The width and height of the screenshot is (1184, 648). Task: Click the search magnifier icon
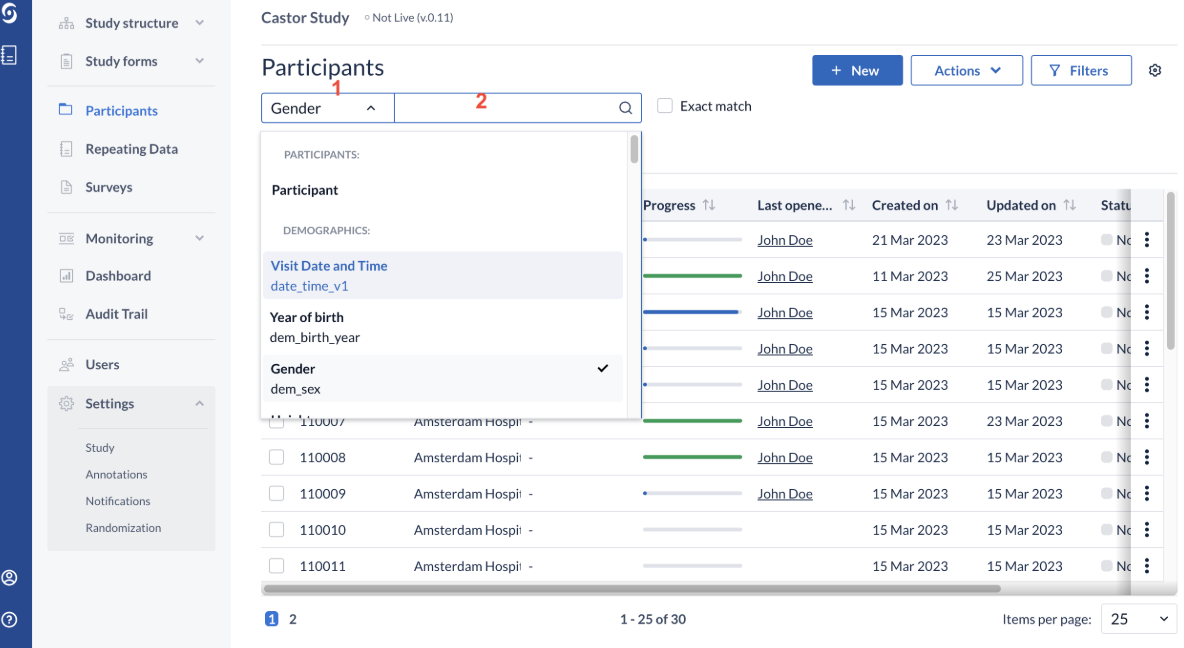tap(625, 108)
